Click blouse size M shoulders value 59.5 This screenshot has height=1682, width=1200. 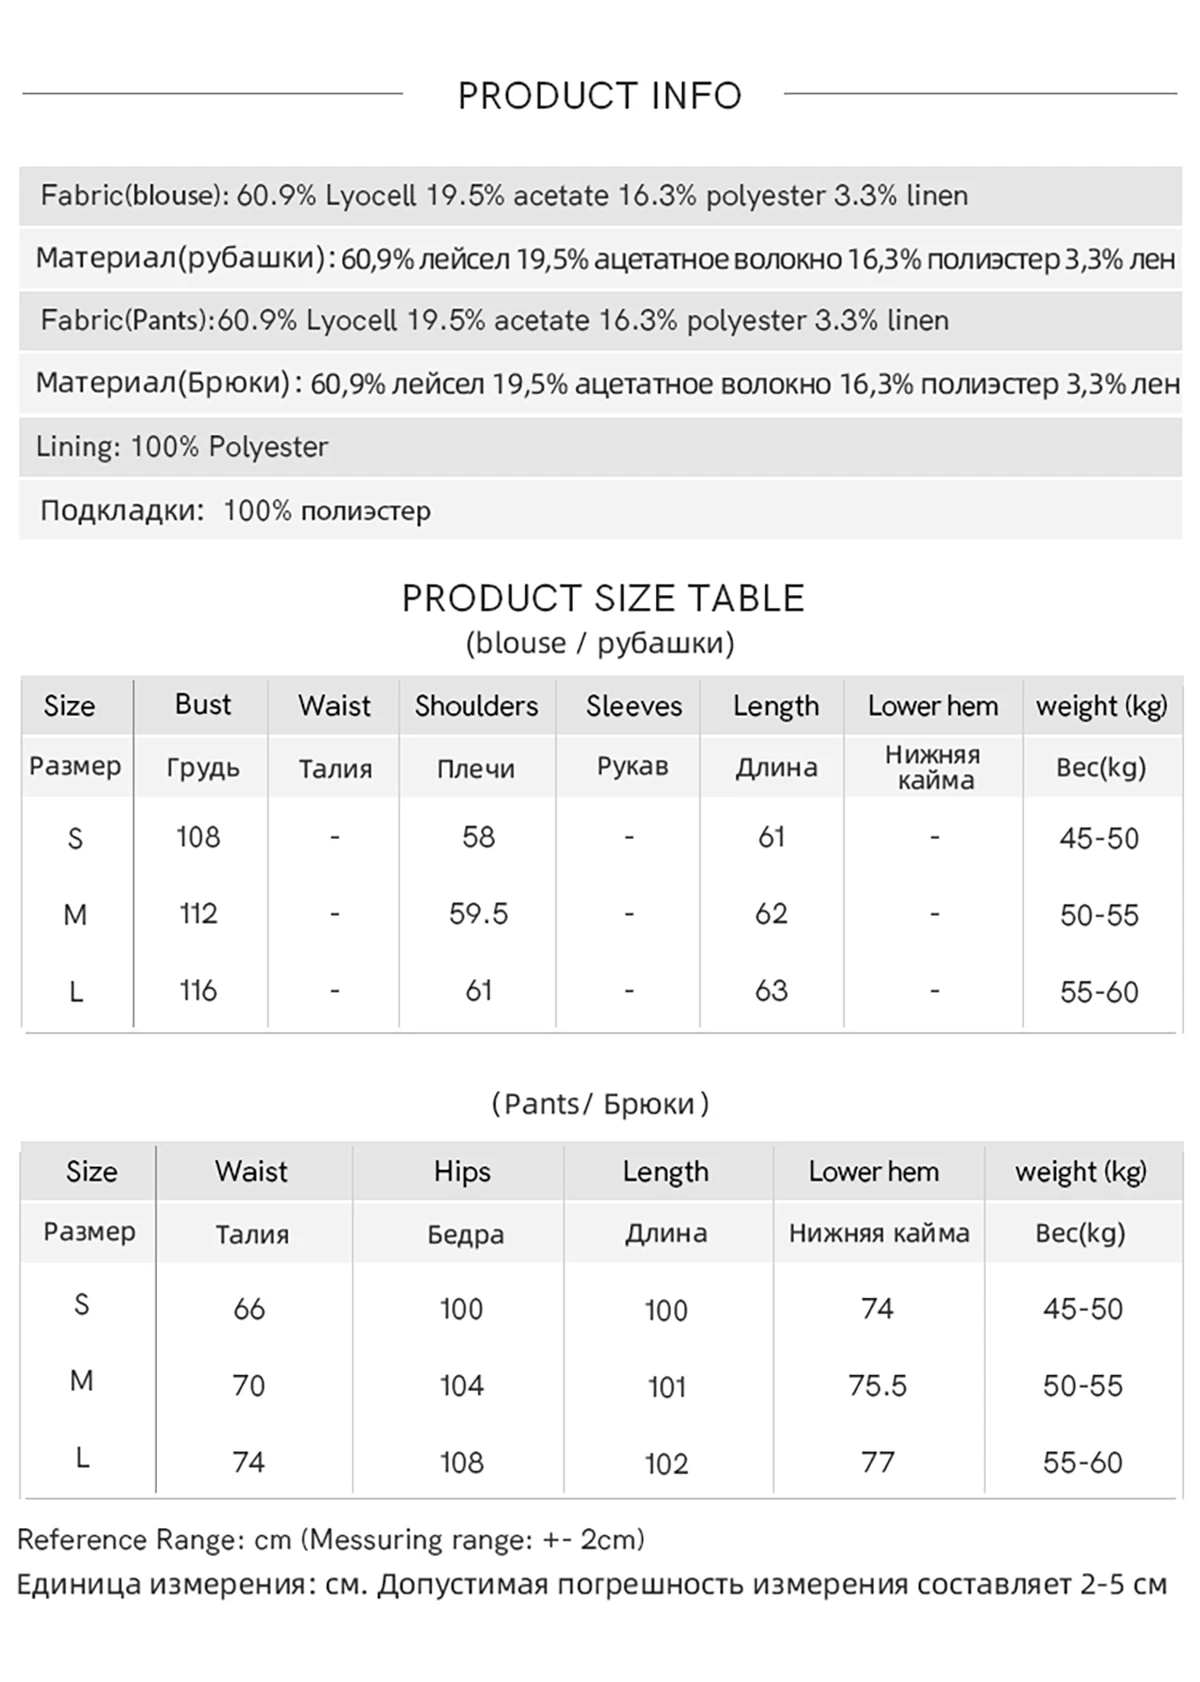click(478, 914)
